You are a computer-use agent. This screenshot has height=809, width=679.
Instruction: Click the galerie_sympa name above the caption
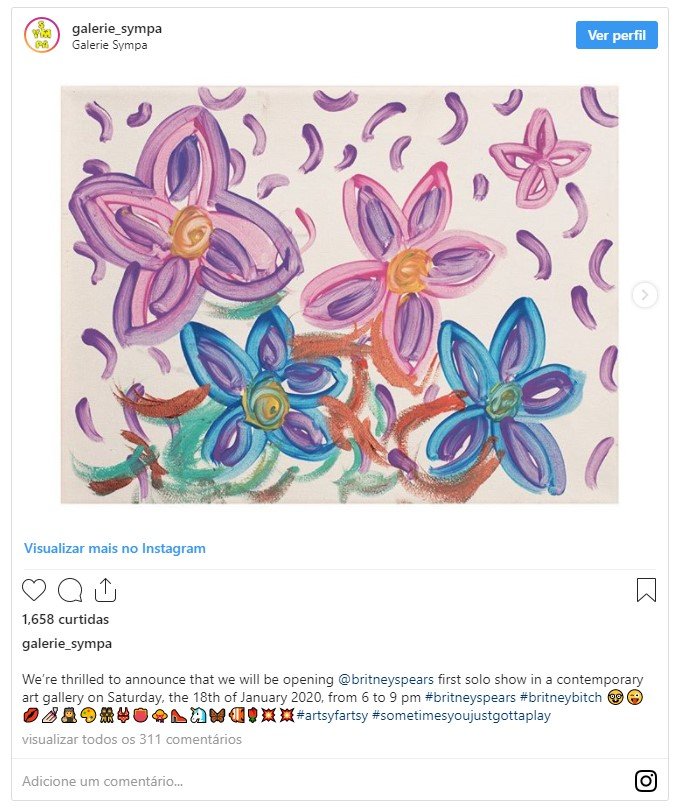[x=67, y=643]
